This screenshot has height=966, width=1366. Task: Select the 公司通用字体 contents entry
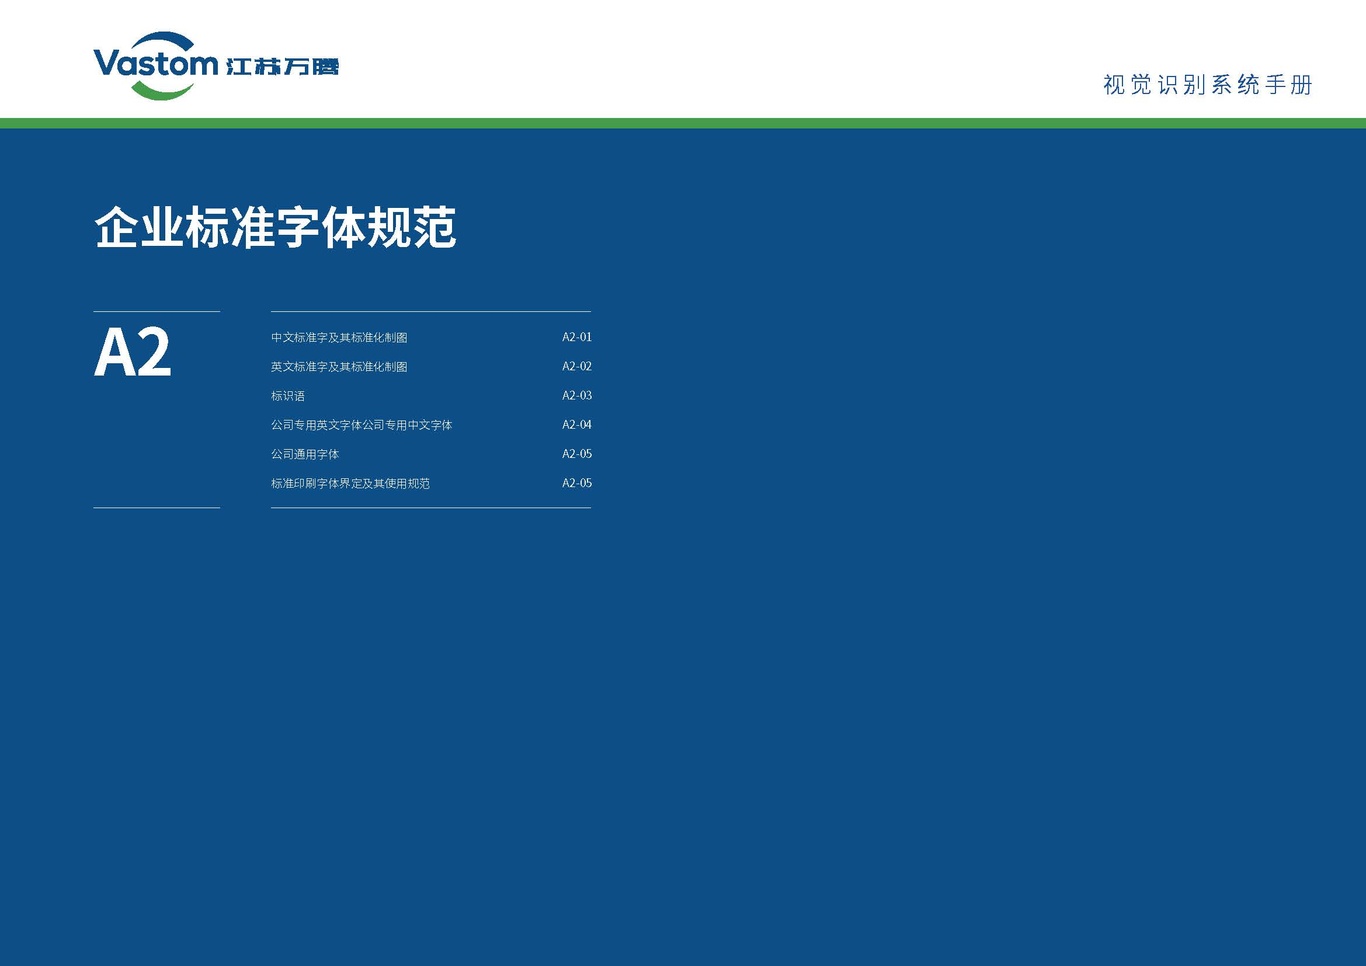(x=305, y=454)
